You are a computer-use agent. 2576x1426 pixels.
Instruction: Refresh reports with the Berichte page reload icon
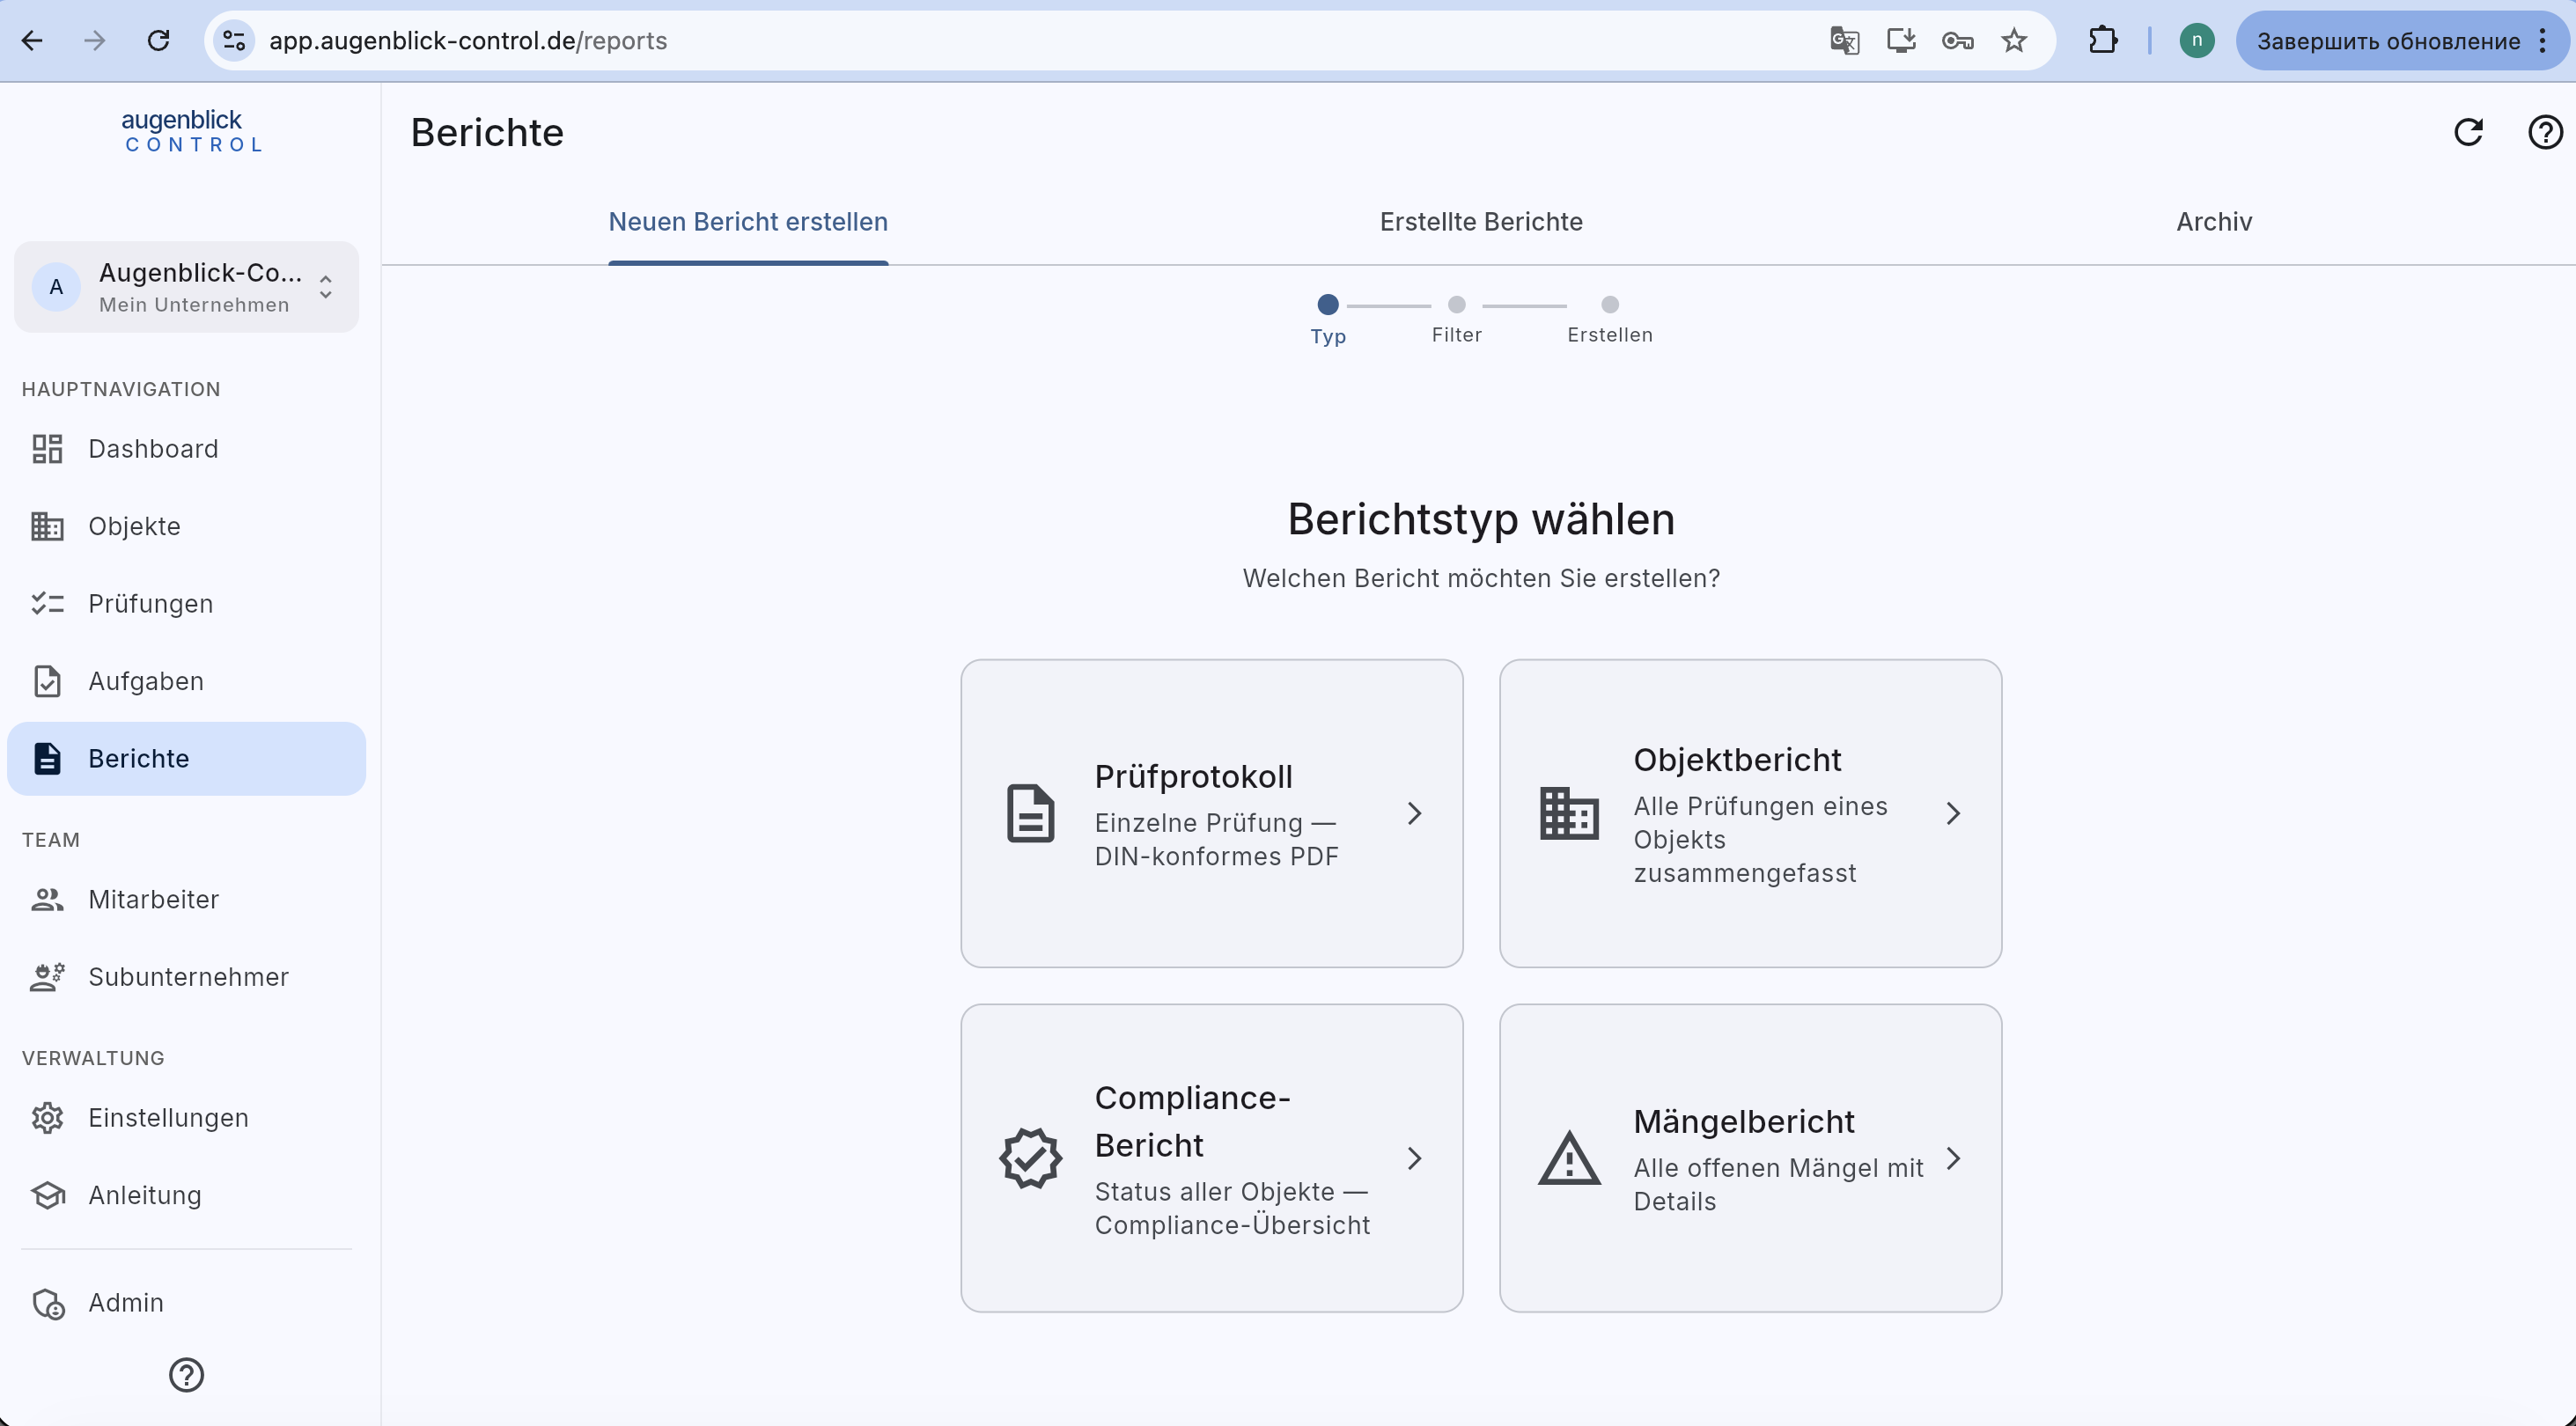[2468, 132]
